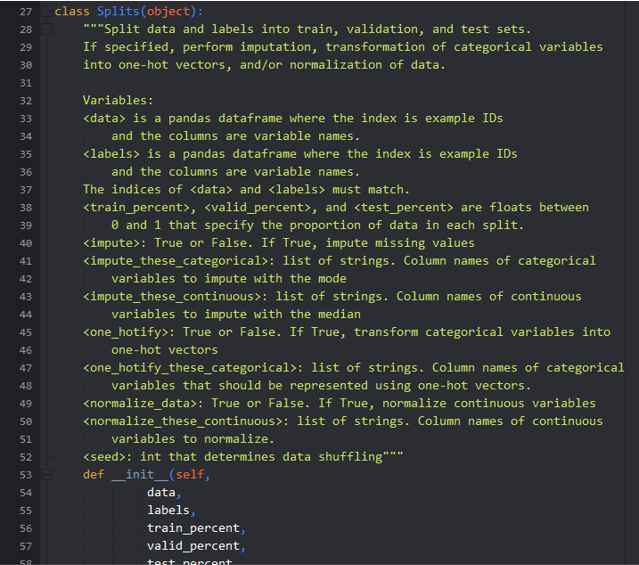This screenshot has width=639, height=565.
Task: Collapse the __init__ definition fold marker
Action: point(46,474)
